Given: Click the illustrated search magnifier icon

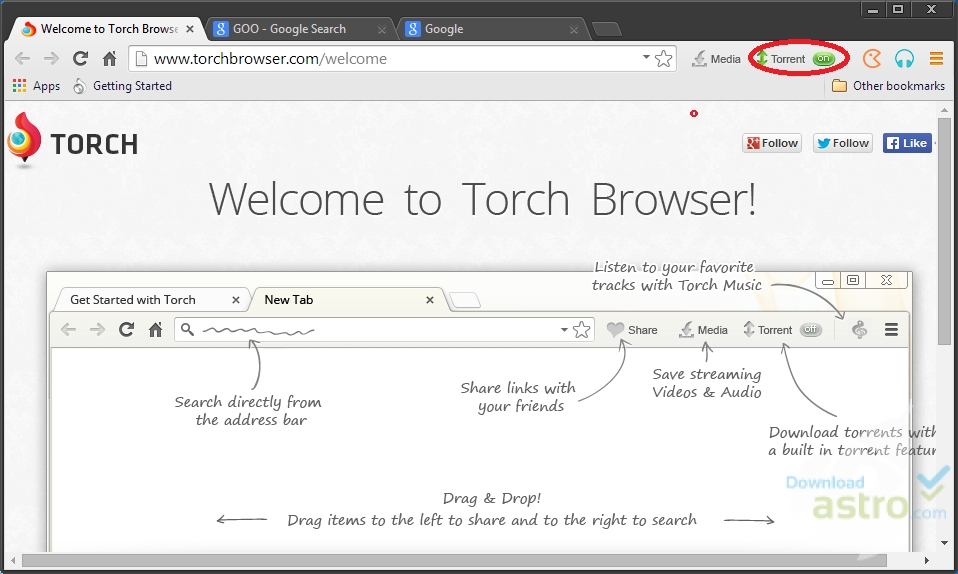Looking at the screenshot, I should tap(188, 329).
